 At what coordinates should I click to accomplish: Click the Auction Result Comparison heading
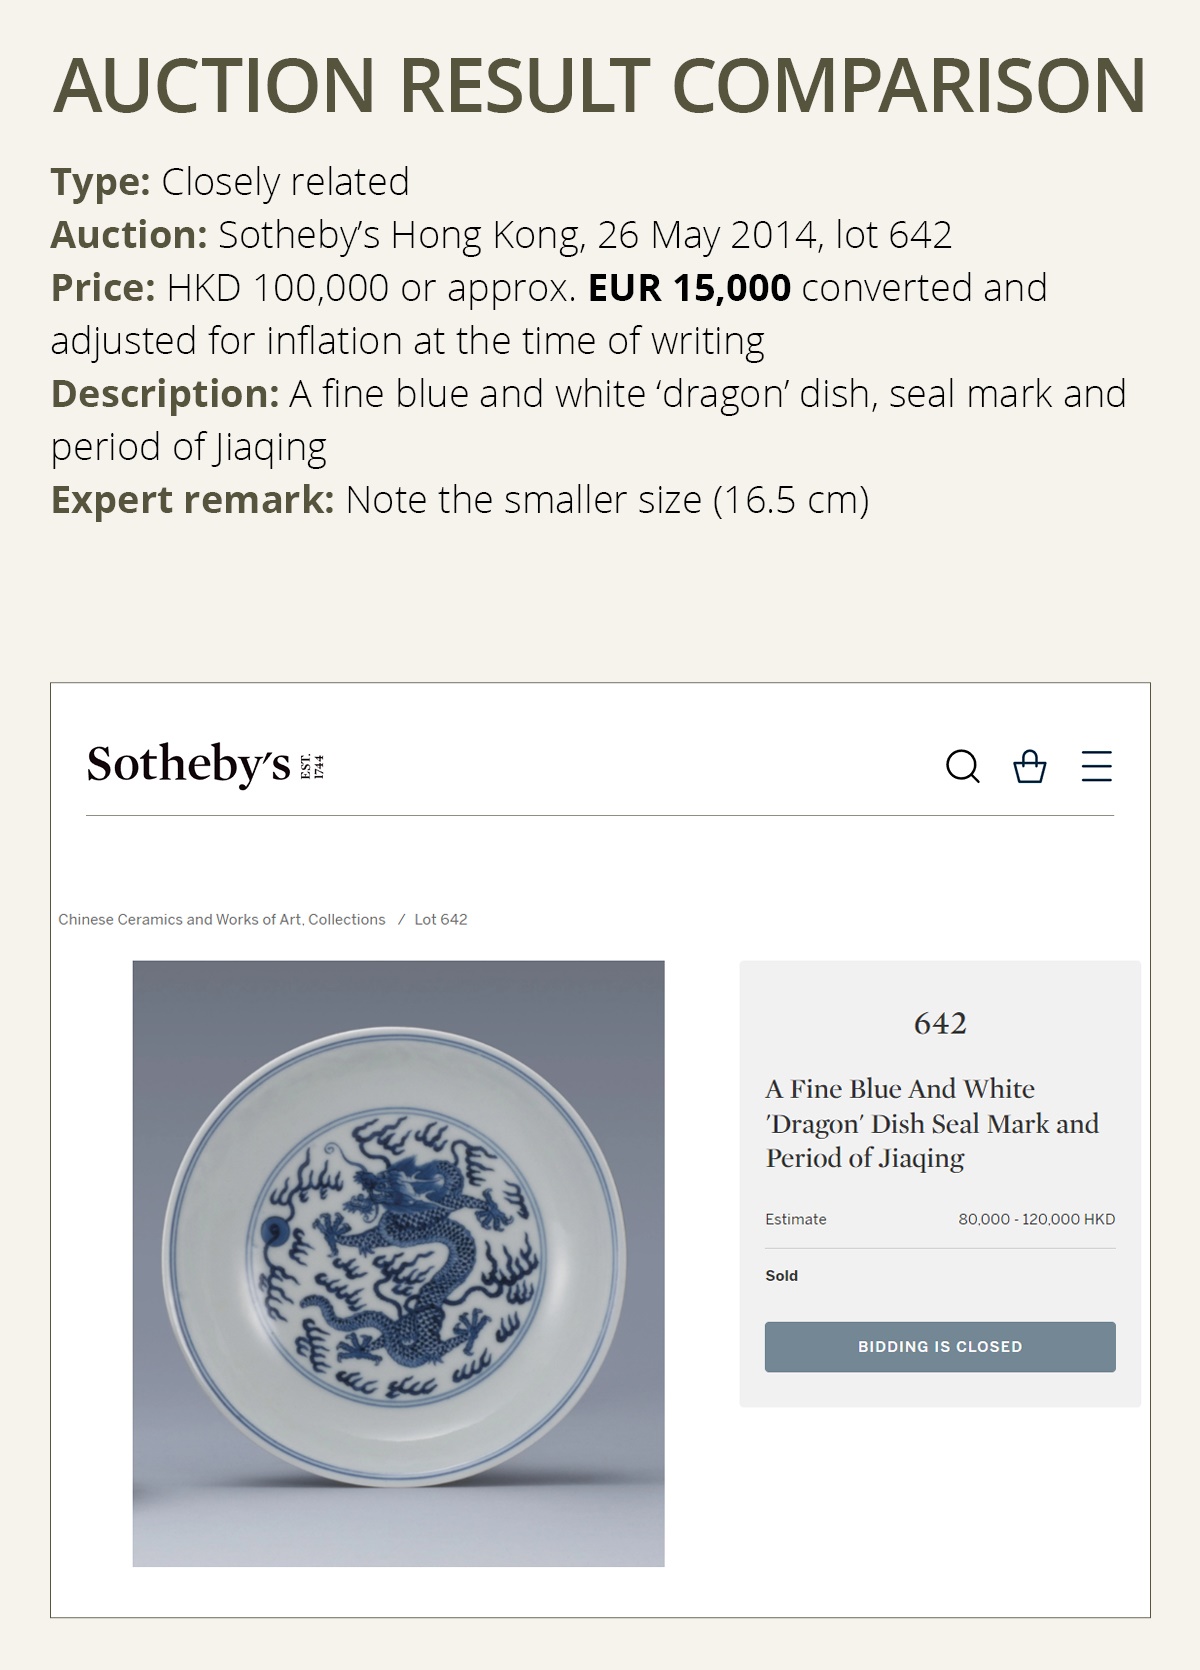600,85
